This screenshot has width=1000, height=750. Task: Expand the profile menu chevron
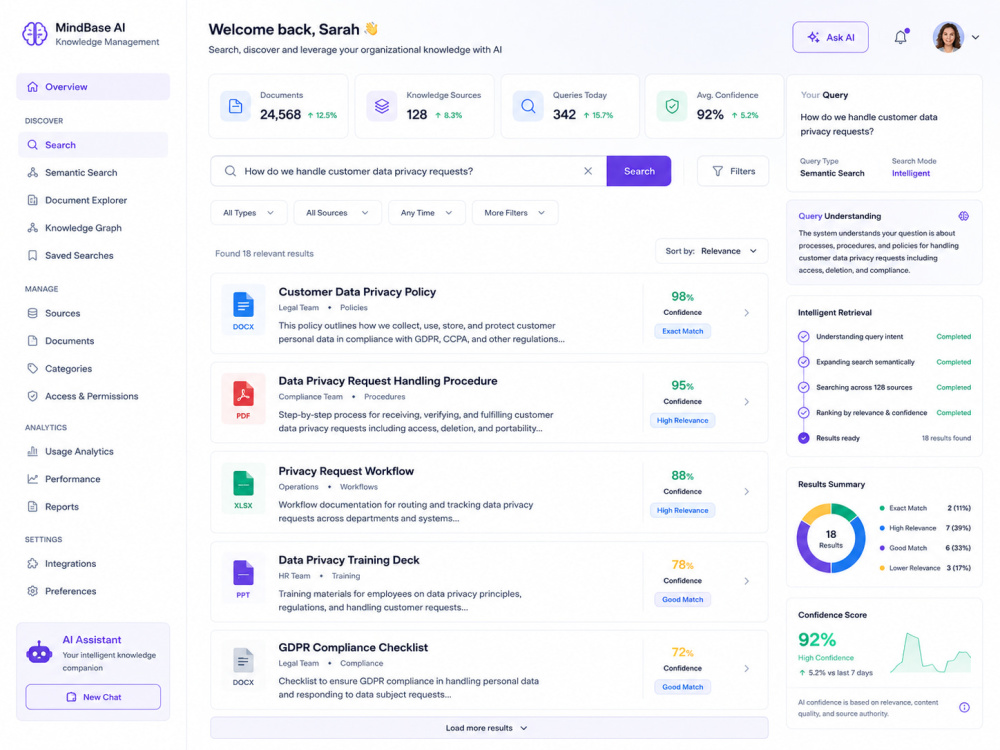click(x=975, y=37)
